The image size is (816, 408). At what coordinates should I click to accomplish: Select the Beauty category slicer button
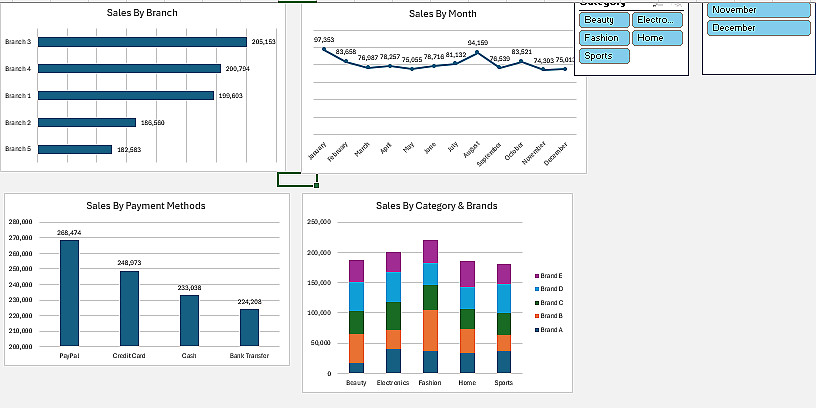(604, 20)
